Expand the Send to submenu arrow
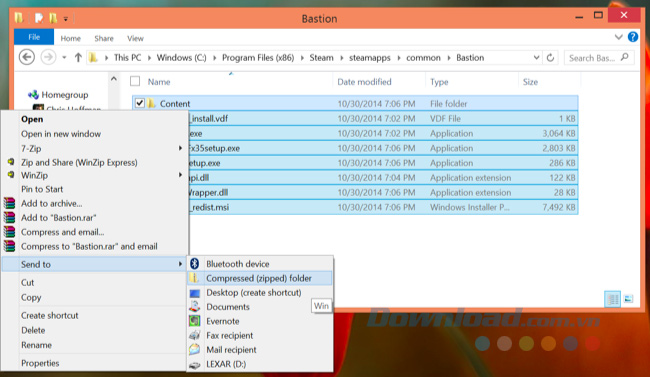650x377 pixels. 180,264
